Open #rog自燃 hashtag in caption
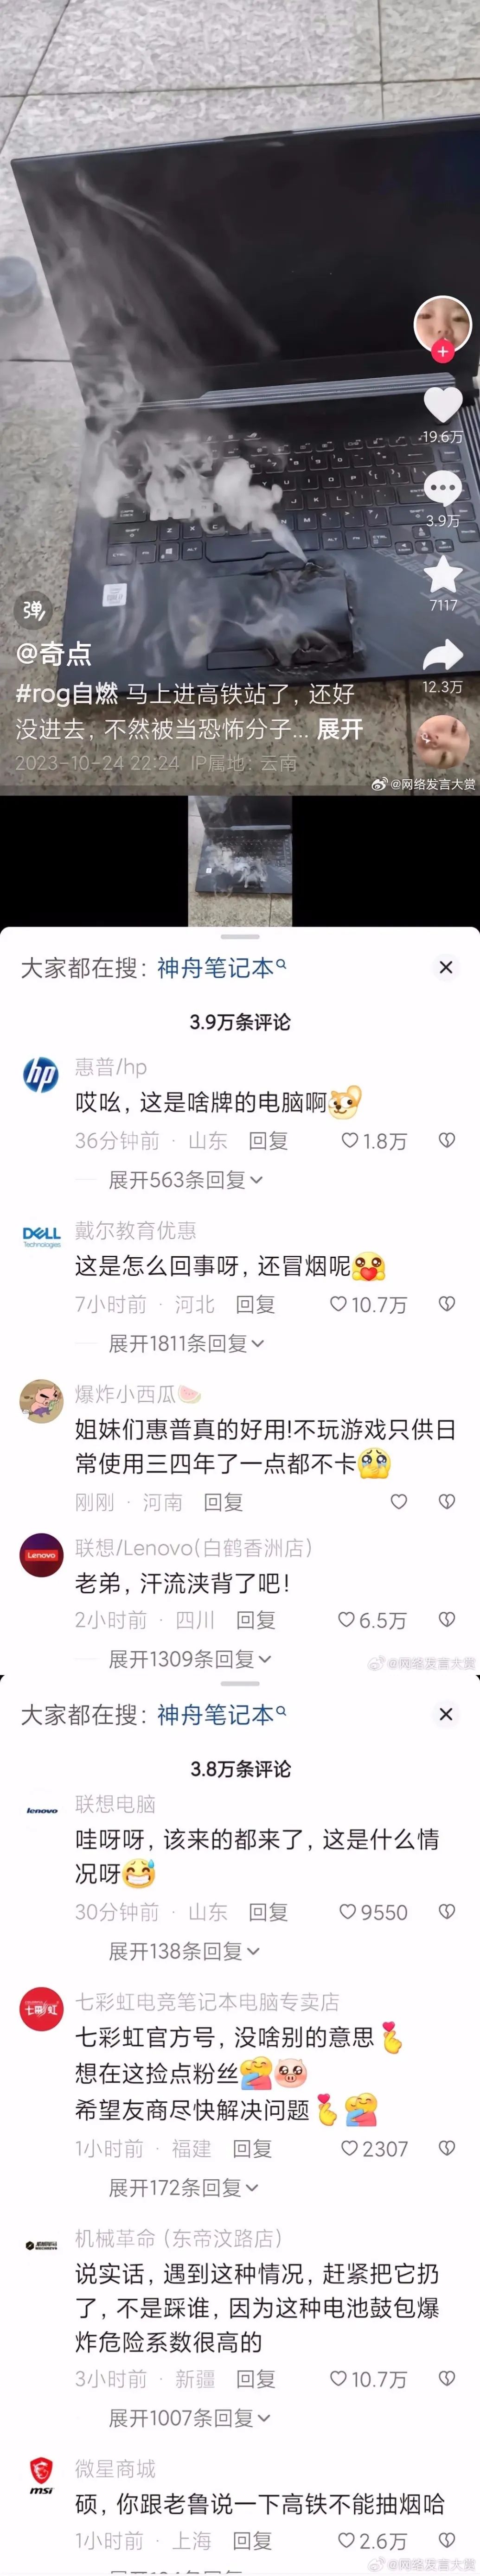Image resolution: width=480 pixels, height=2576 pixels. 67,693
